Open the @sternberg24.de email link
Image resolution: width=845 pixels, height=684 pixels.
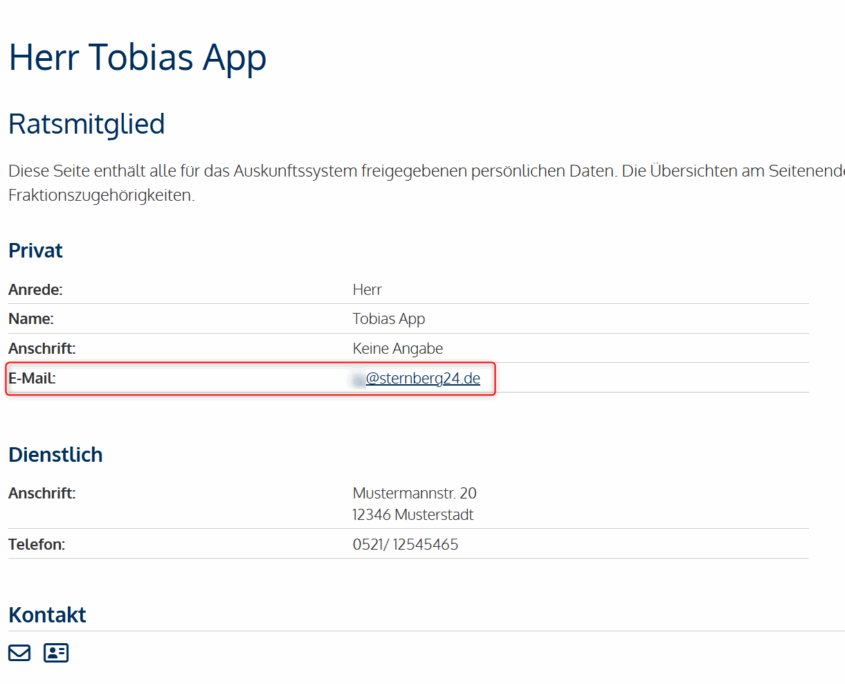pos(422,378)
